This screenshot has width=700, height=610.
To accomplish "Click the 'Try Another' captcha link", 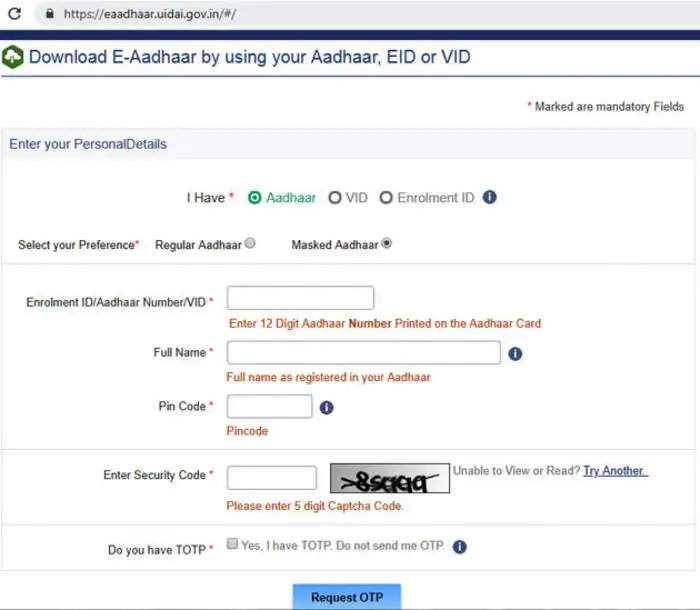I will [x=615, y=471].
